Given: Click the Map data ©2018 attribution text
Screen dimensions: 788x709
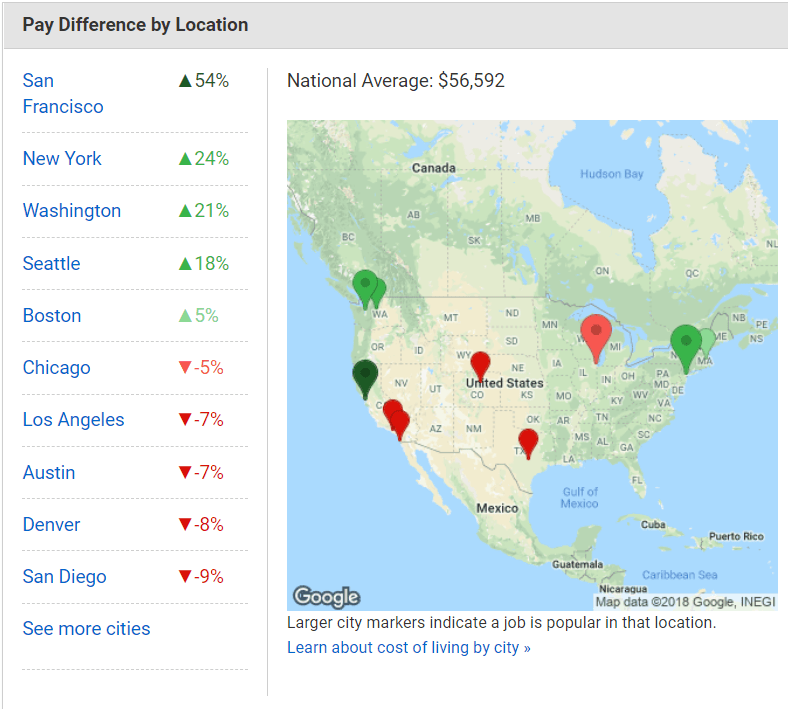Looking at the screenshot, I should [x=685, y=602].
